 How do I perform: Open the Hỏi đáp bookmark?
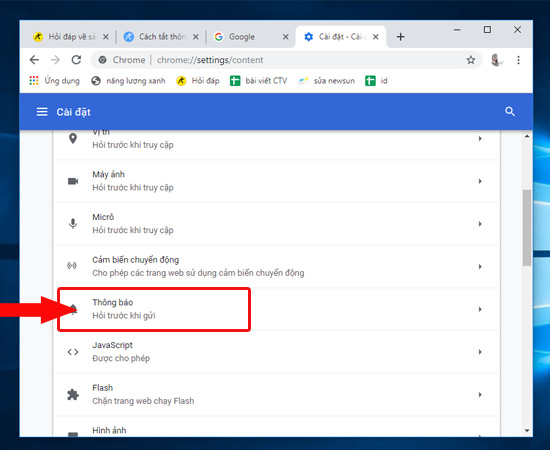[x=198, y=81]
